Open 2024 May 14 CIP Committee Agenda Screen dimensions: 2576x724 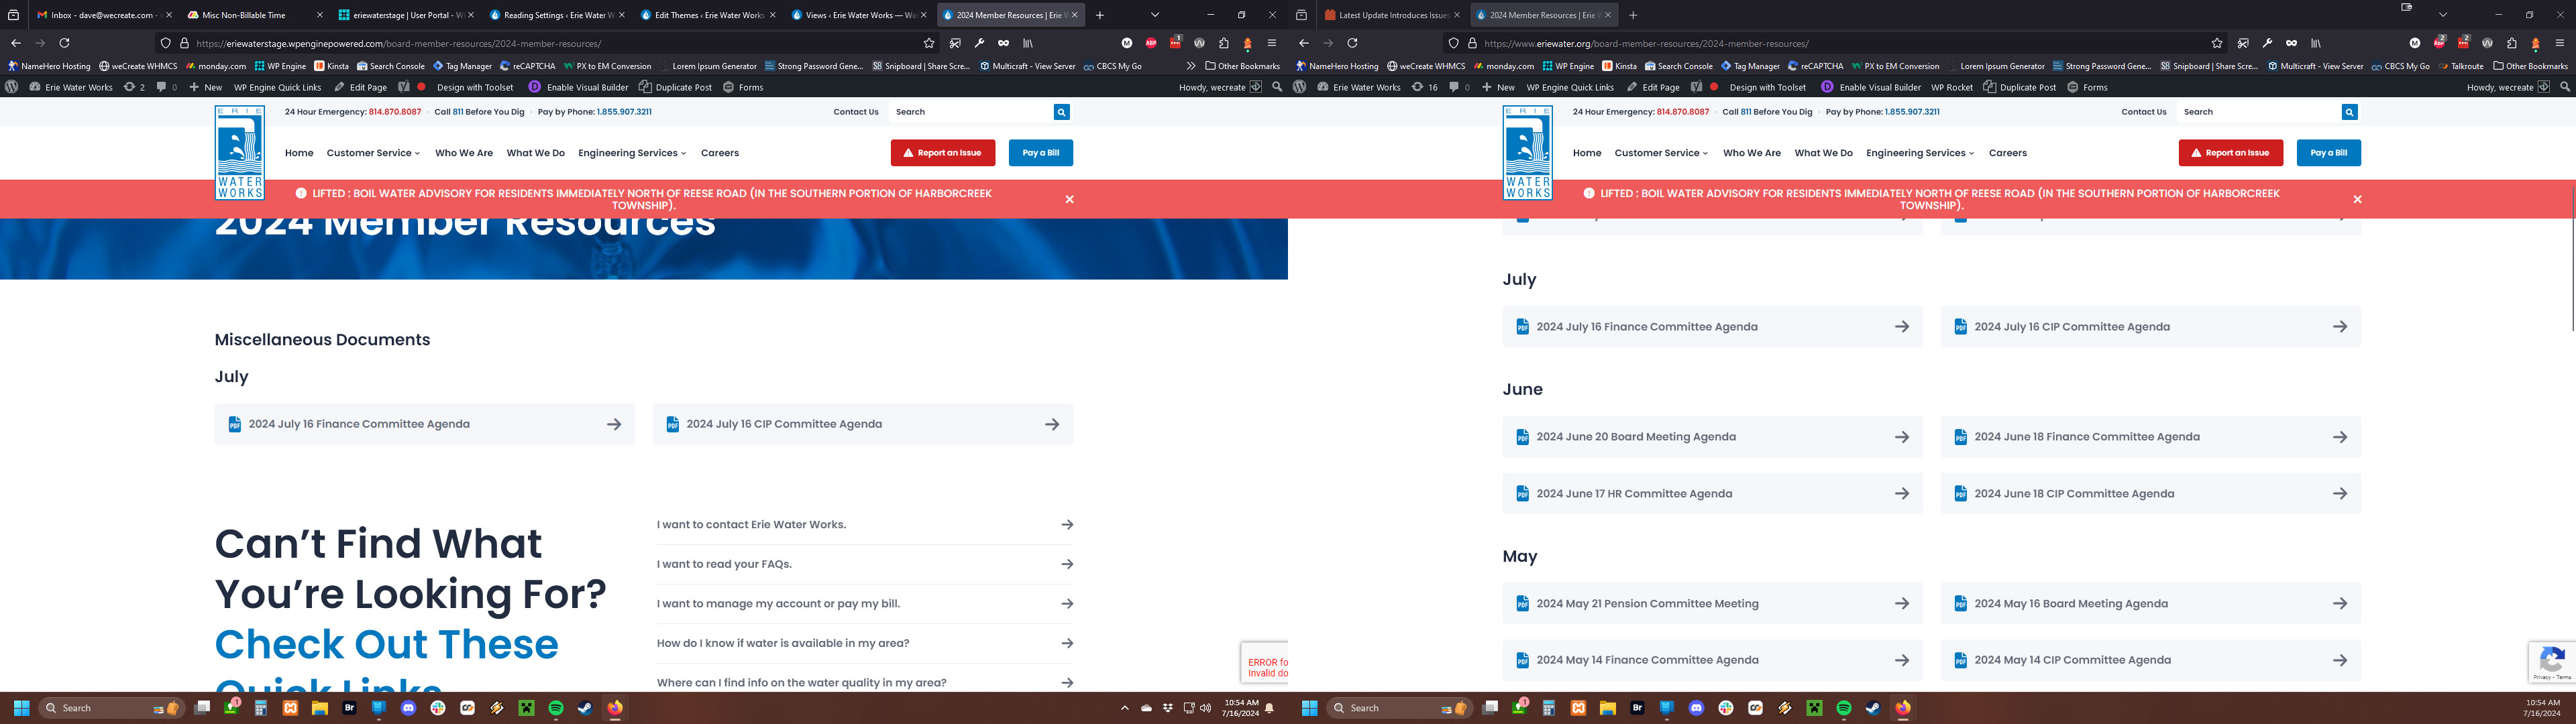click(2150, 660)
